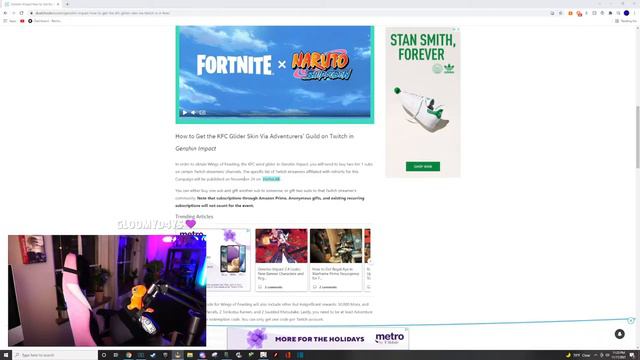Viewport: 640px width, 360px height.
Task: Open File Explorer folder on taskbar
Action: point(190,355)
